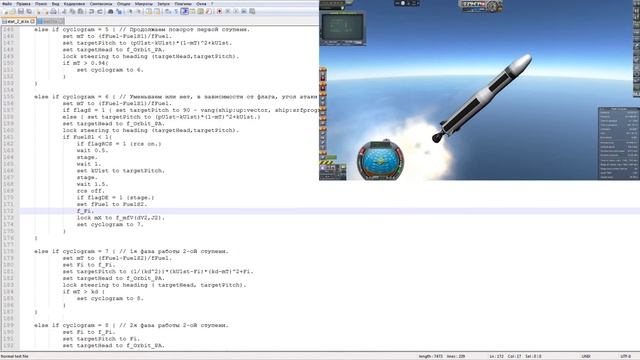The width and height of the screenshot is (640, 360).
Task: Click the Redo toolbar icon
Action: [100, 11]
